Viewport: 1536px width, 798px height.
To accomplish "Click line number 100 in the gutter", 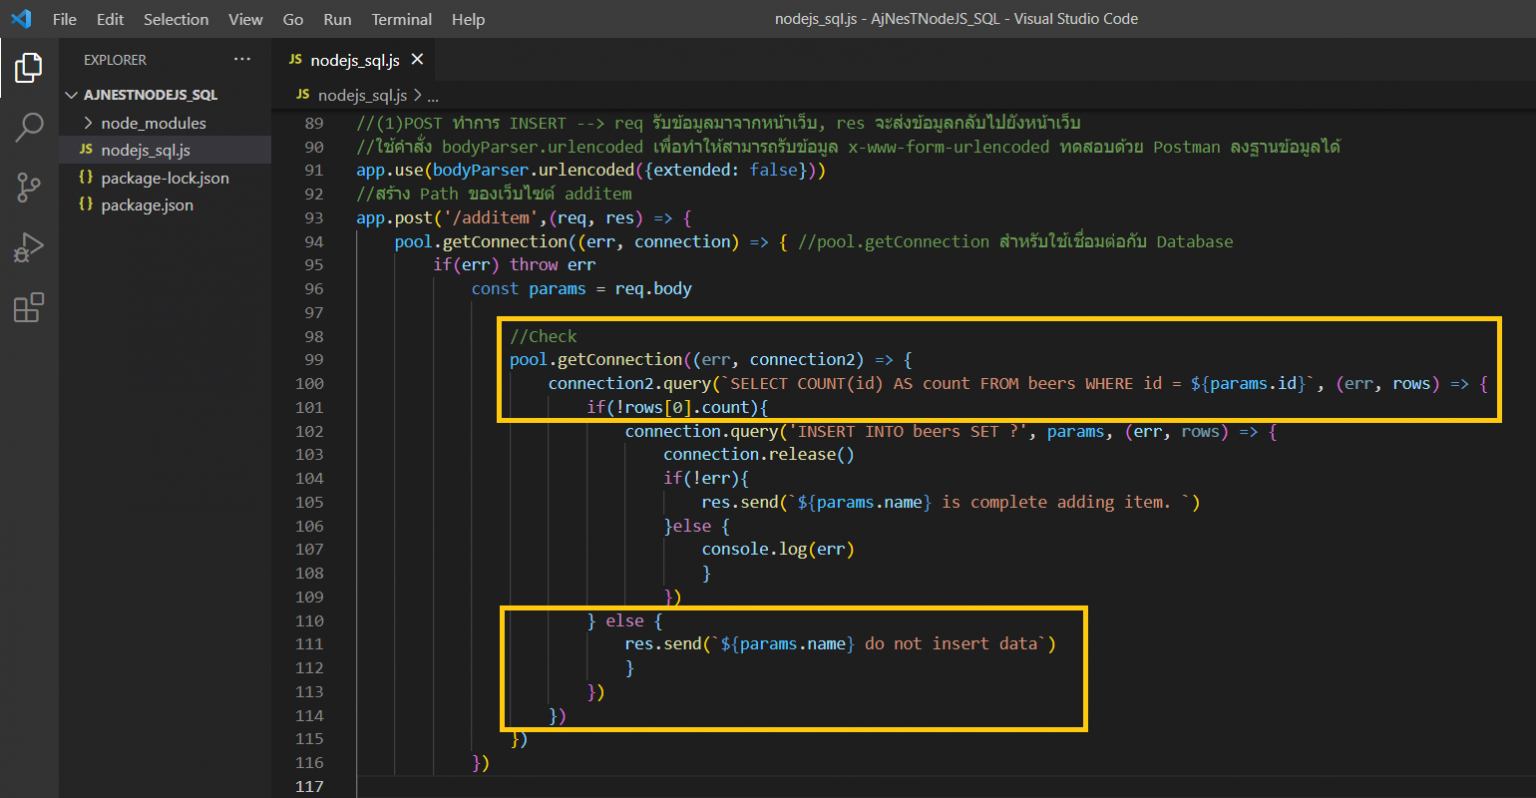I will (310, 384).
